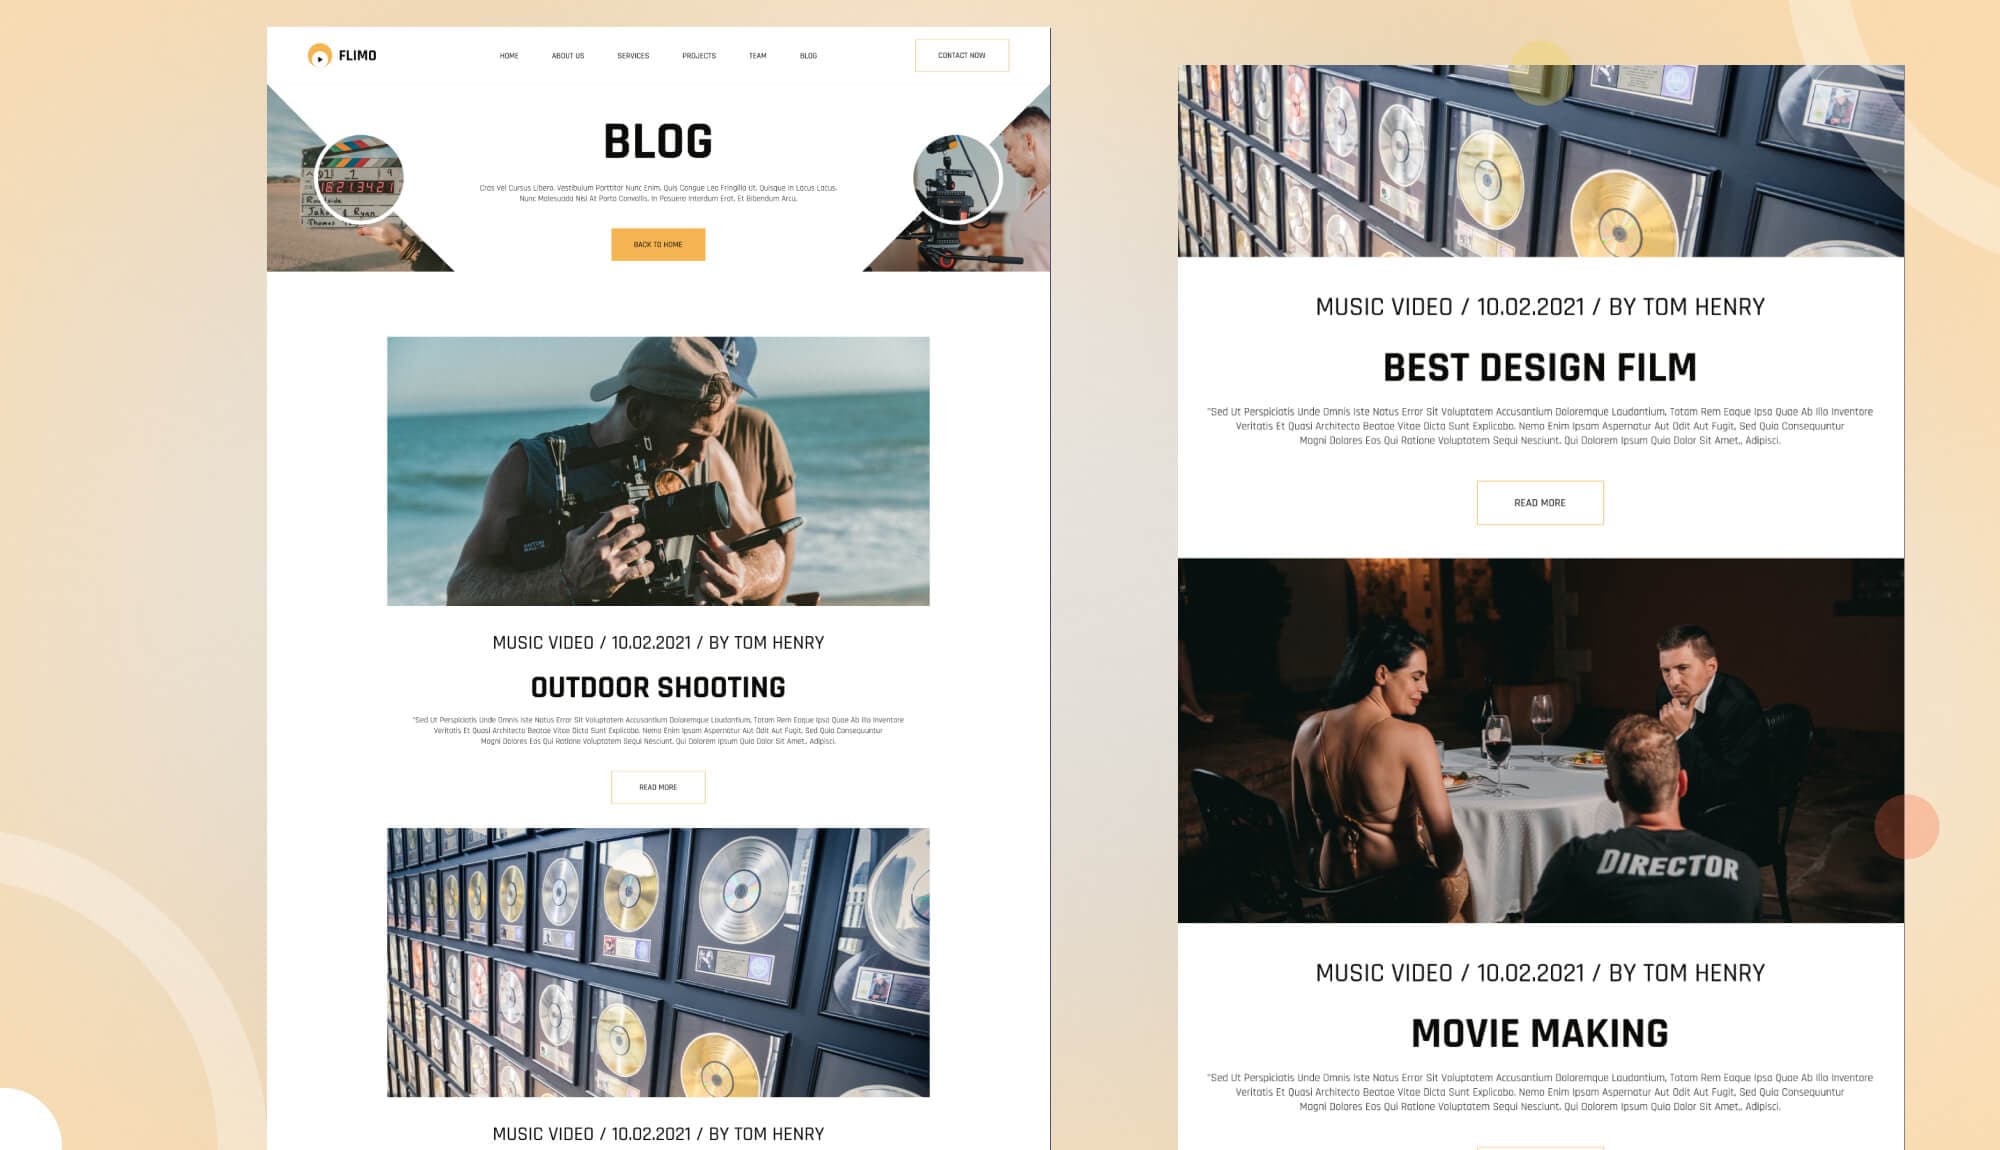
Task: Click the Best Design Film heading
Action: (1539, 368)
